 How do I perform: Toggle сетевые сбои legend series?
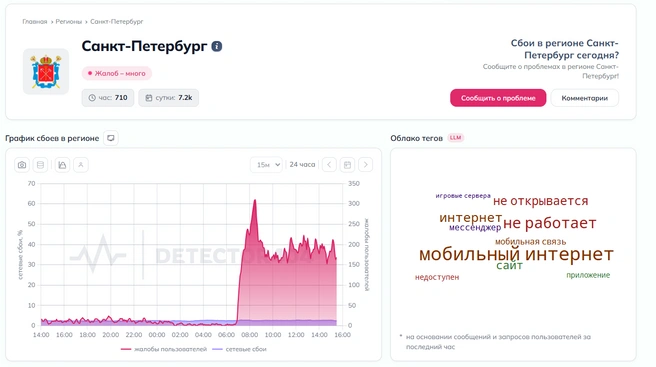tap(239, 349)
